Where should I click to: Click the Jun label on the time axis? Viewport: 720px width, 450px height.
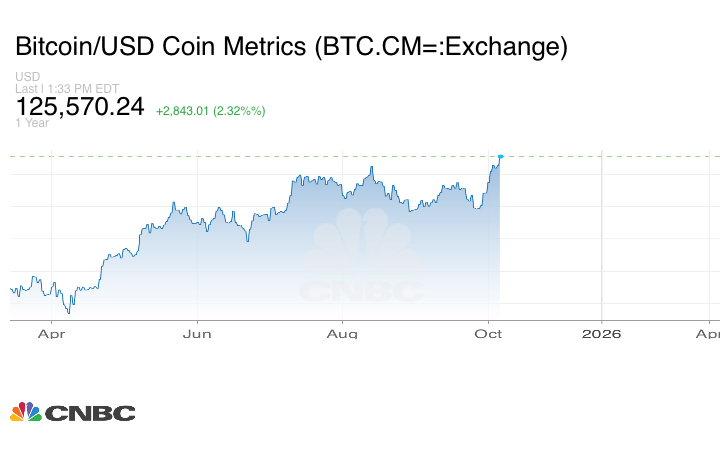198,333
